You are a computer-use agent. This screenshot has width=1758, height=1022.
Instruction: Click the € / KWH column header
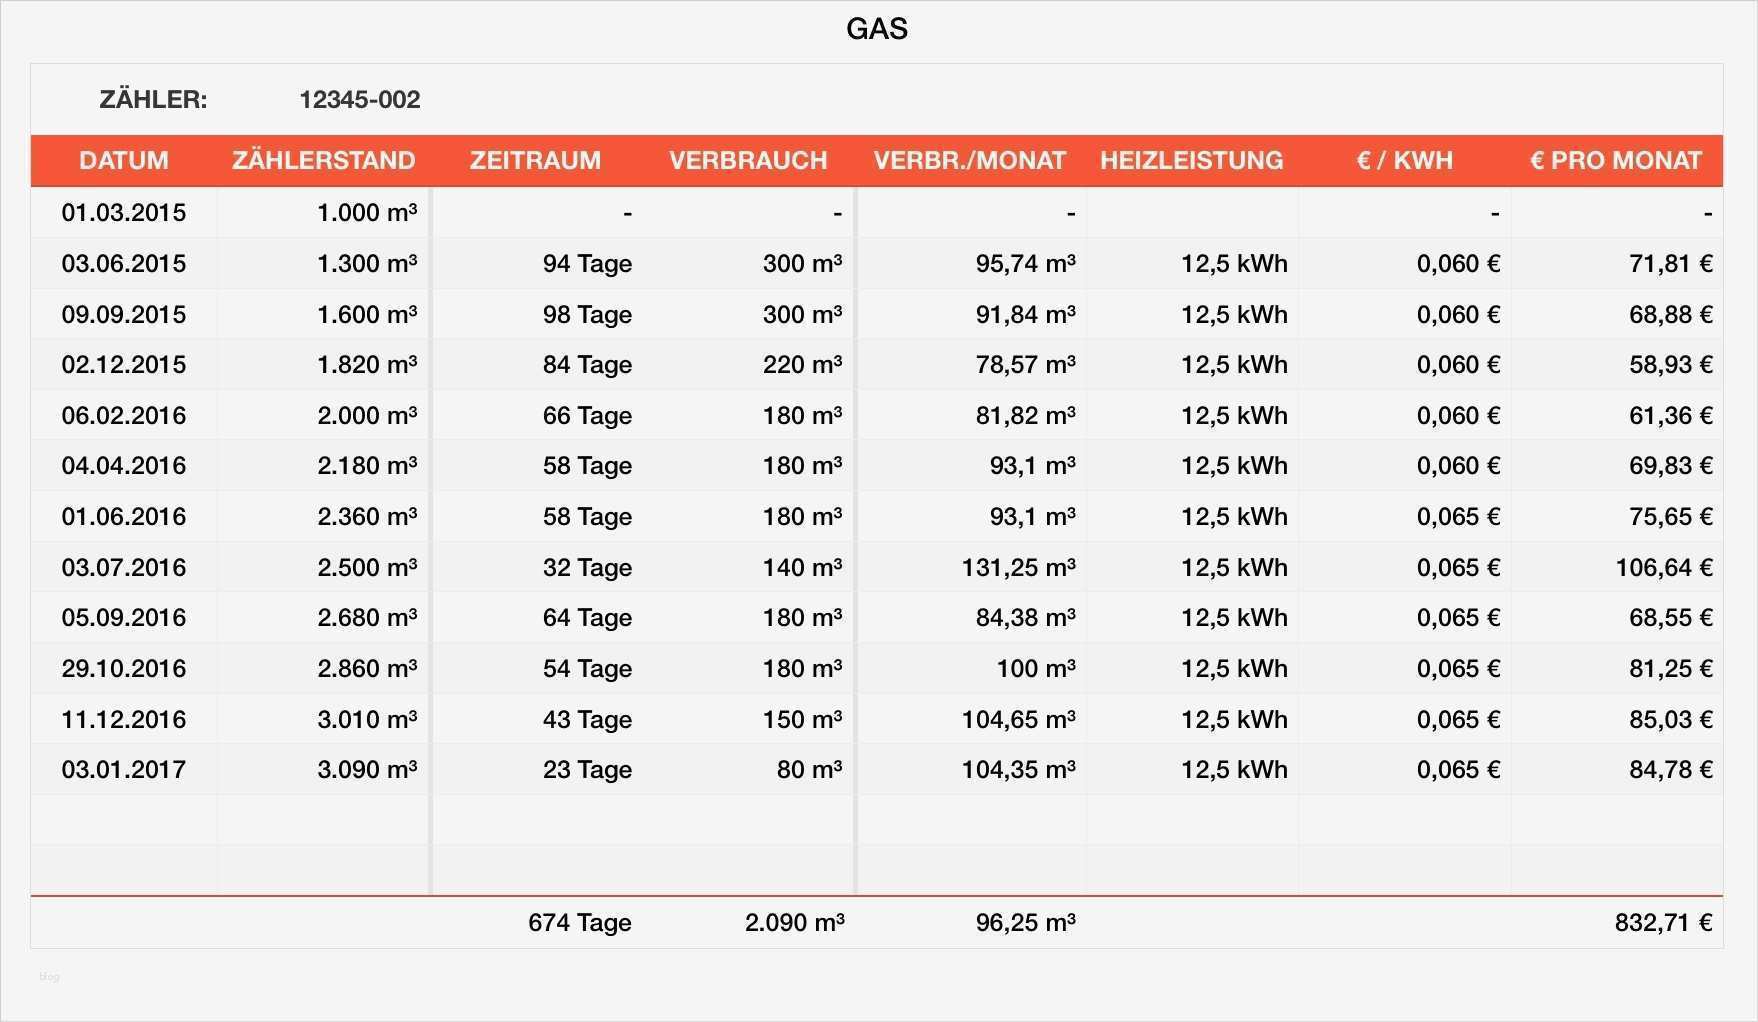1404,161
